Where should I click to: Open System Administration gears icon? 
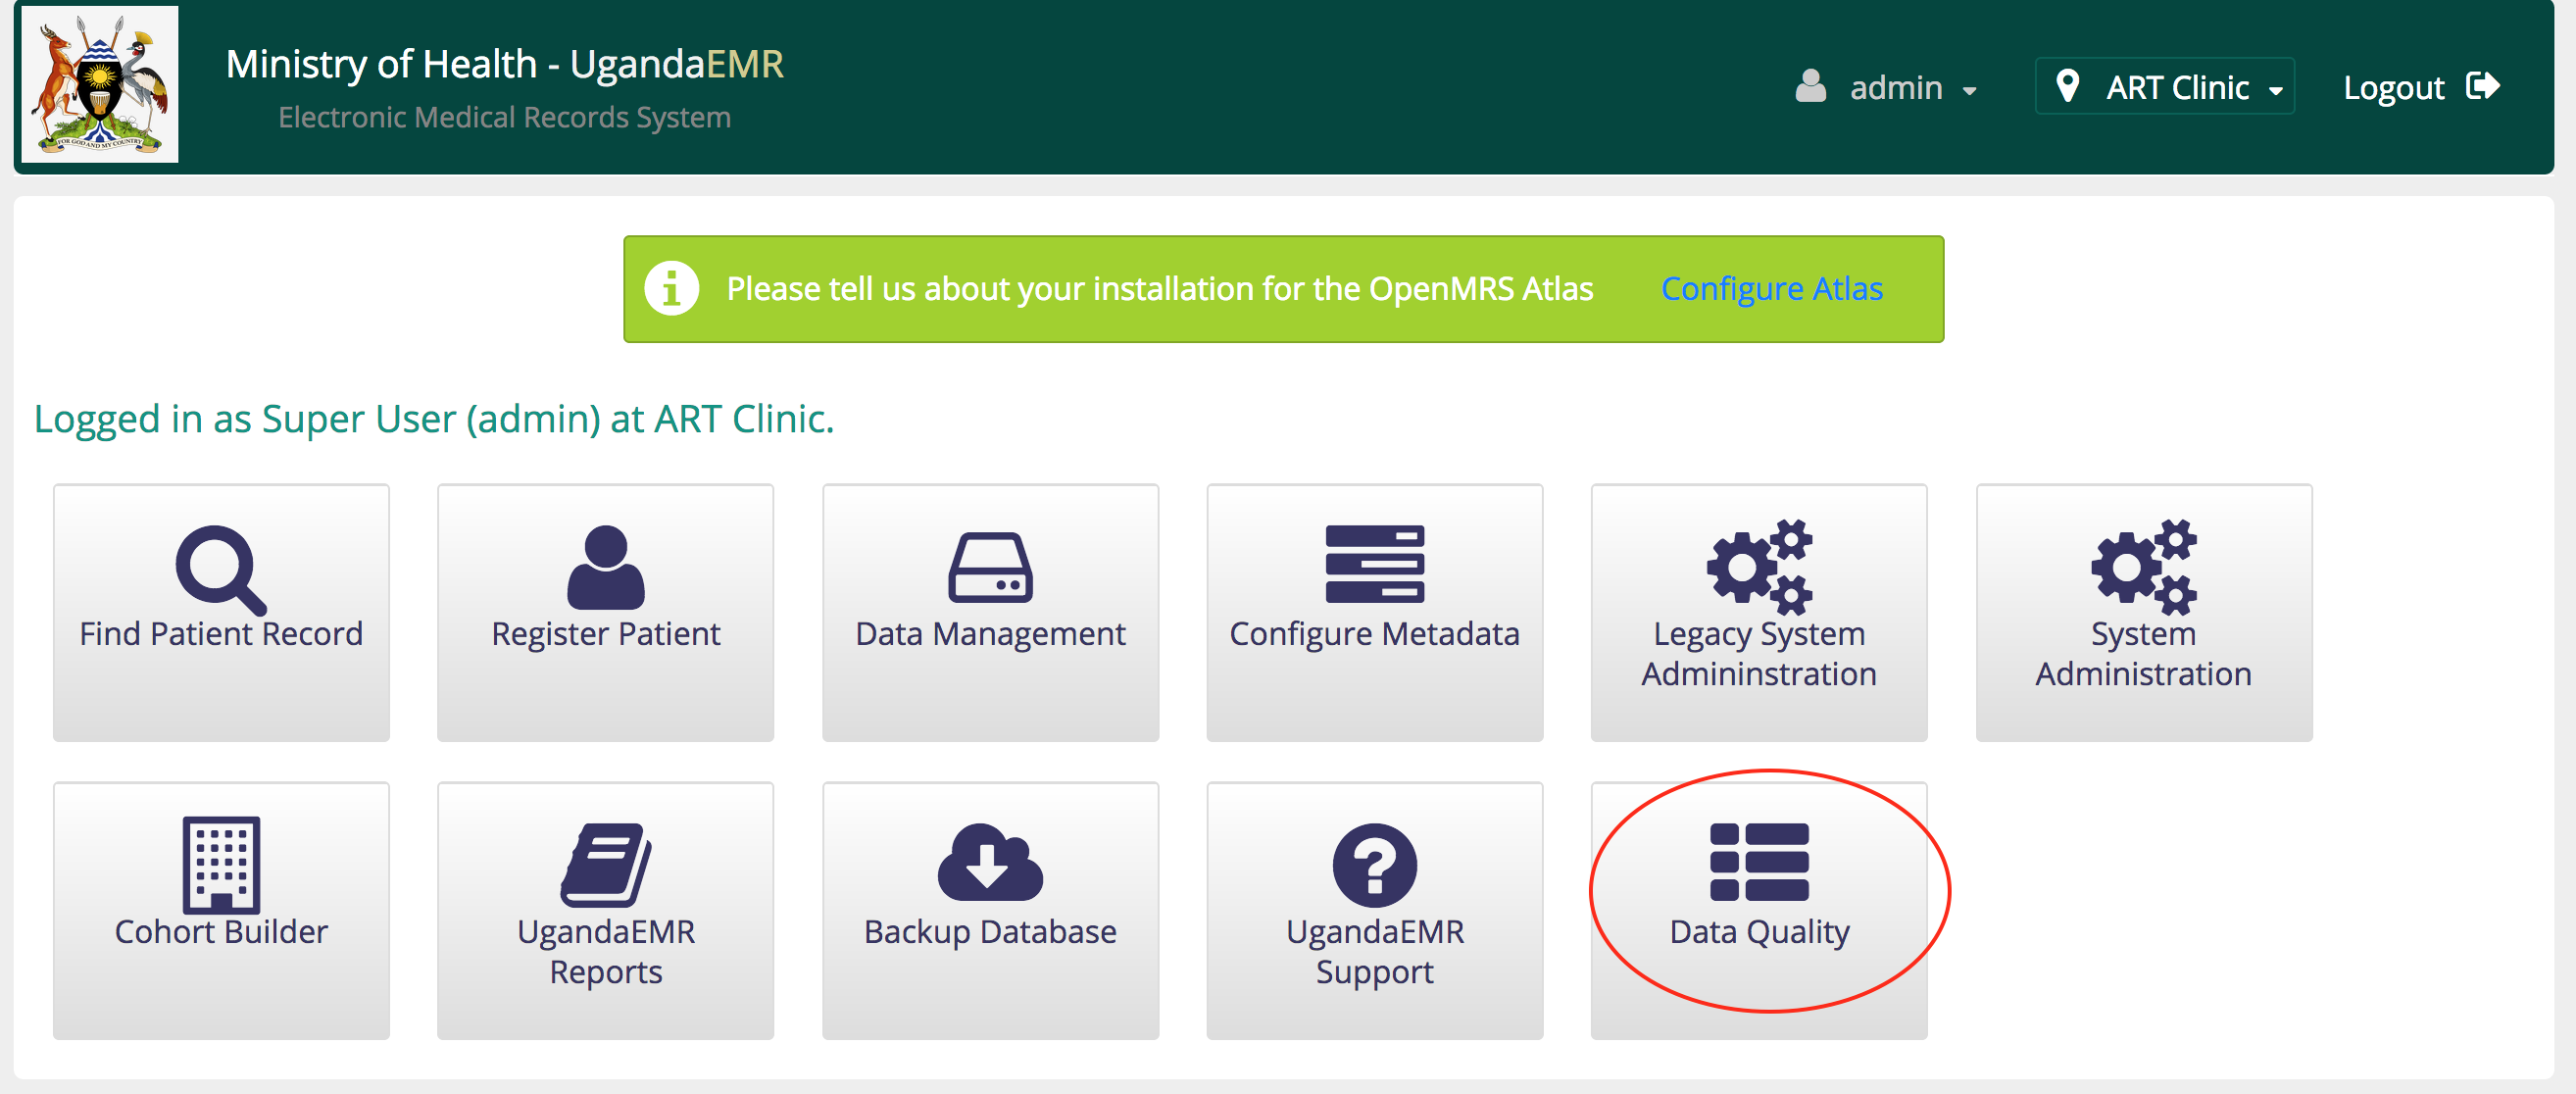2143,566
